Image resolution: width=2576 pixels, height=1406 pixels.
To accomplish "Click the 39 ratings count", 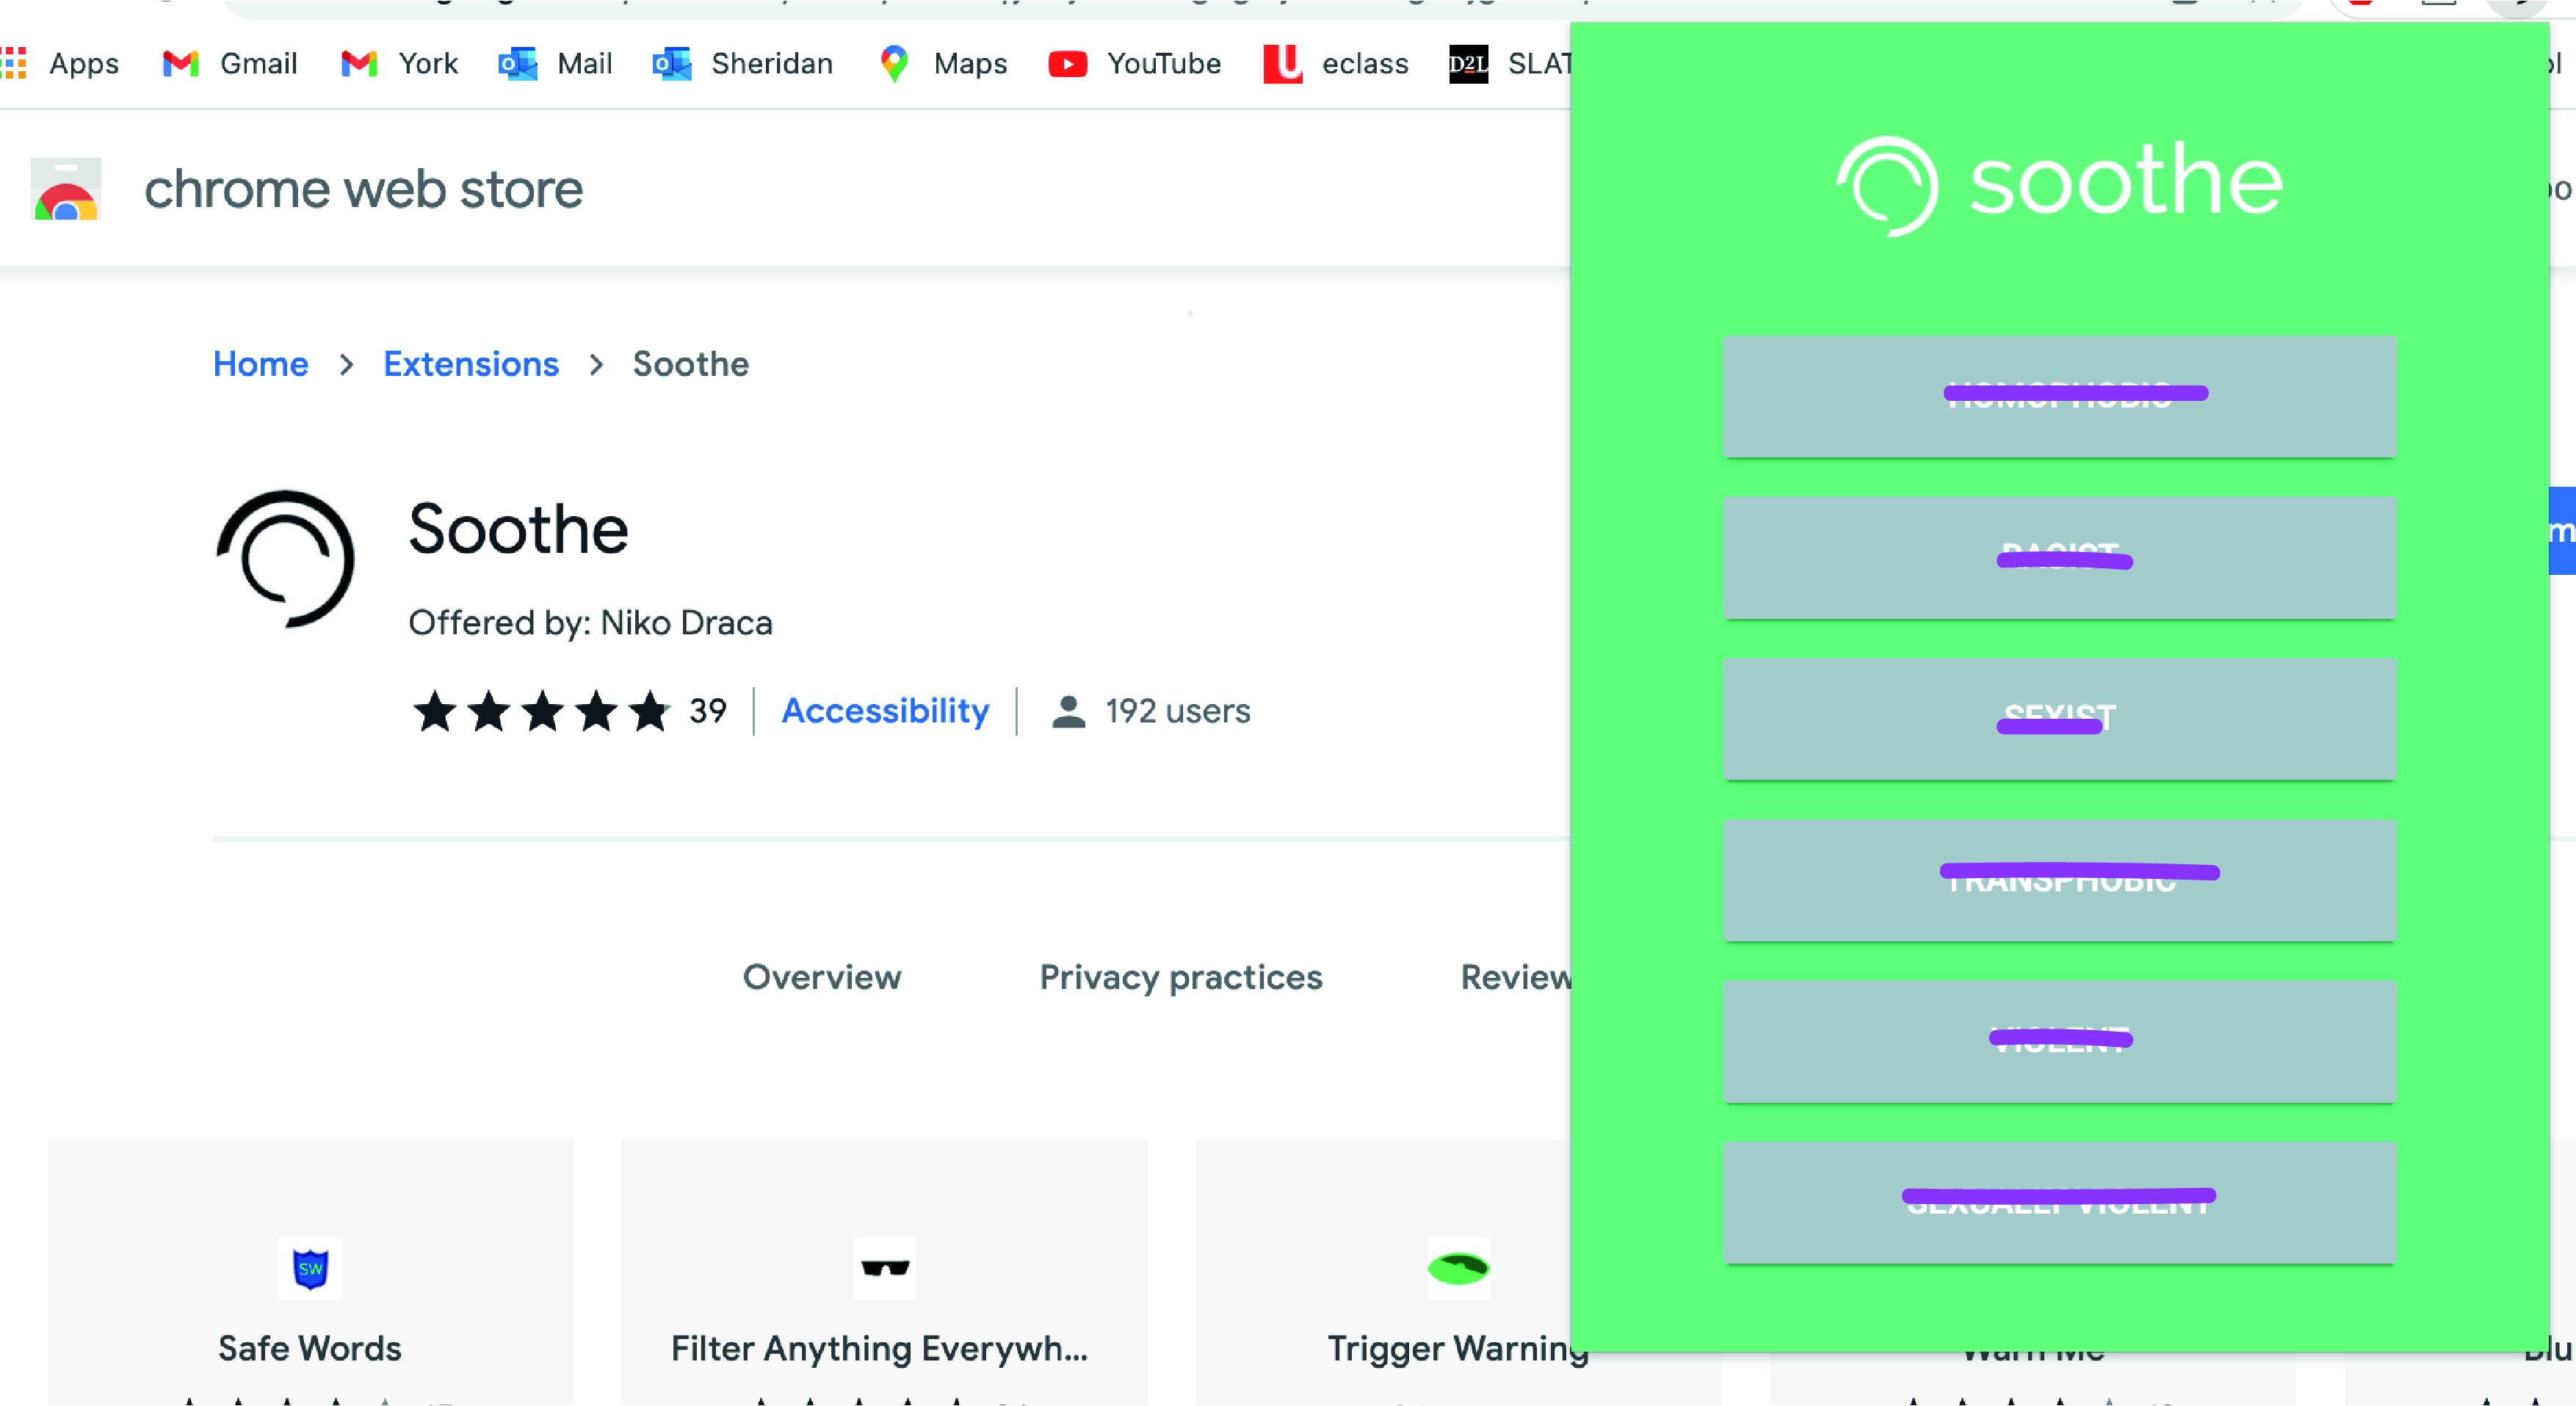I will [707, 711].
